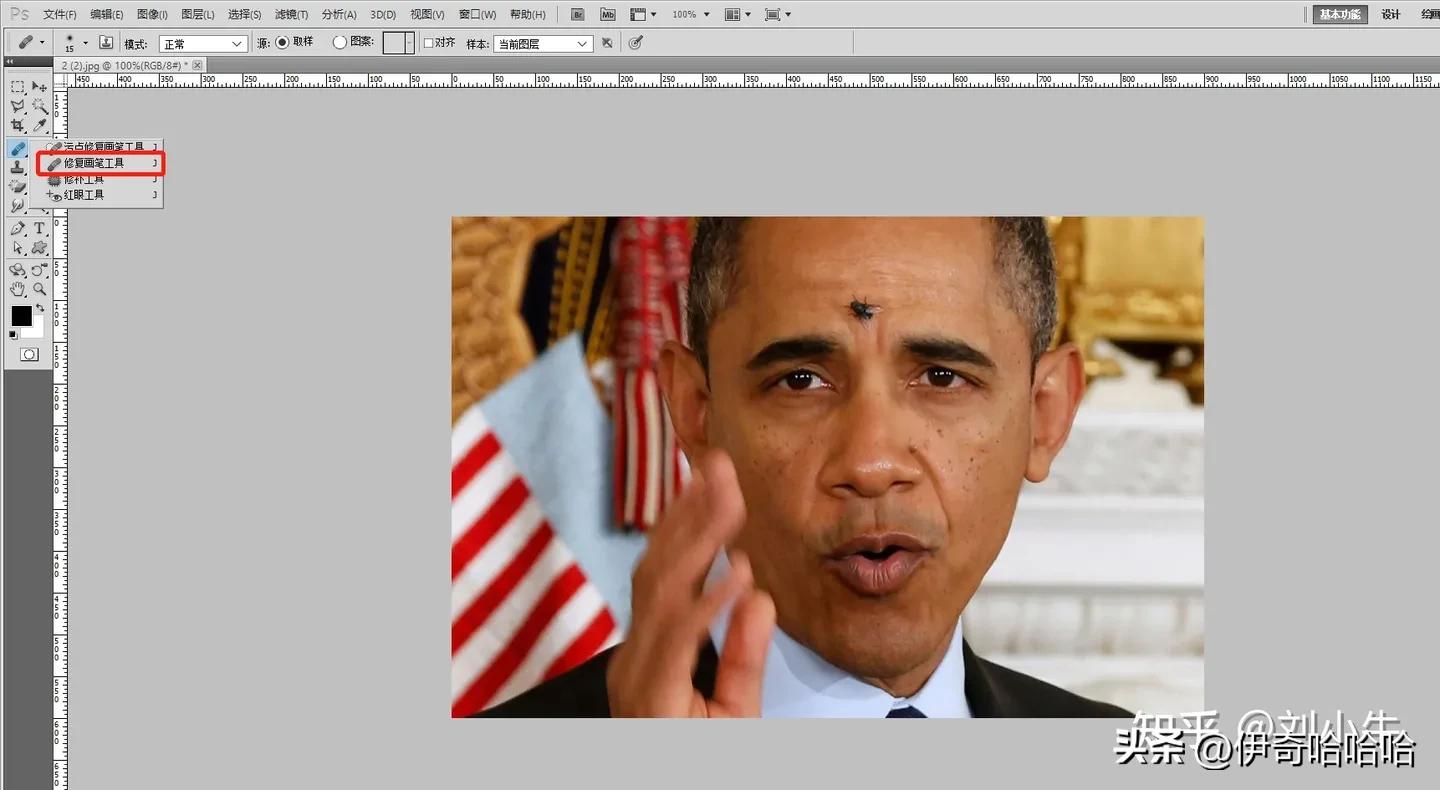Select the Zoom tool
1440x790 pixels.
coord(39,289)
